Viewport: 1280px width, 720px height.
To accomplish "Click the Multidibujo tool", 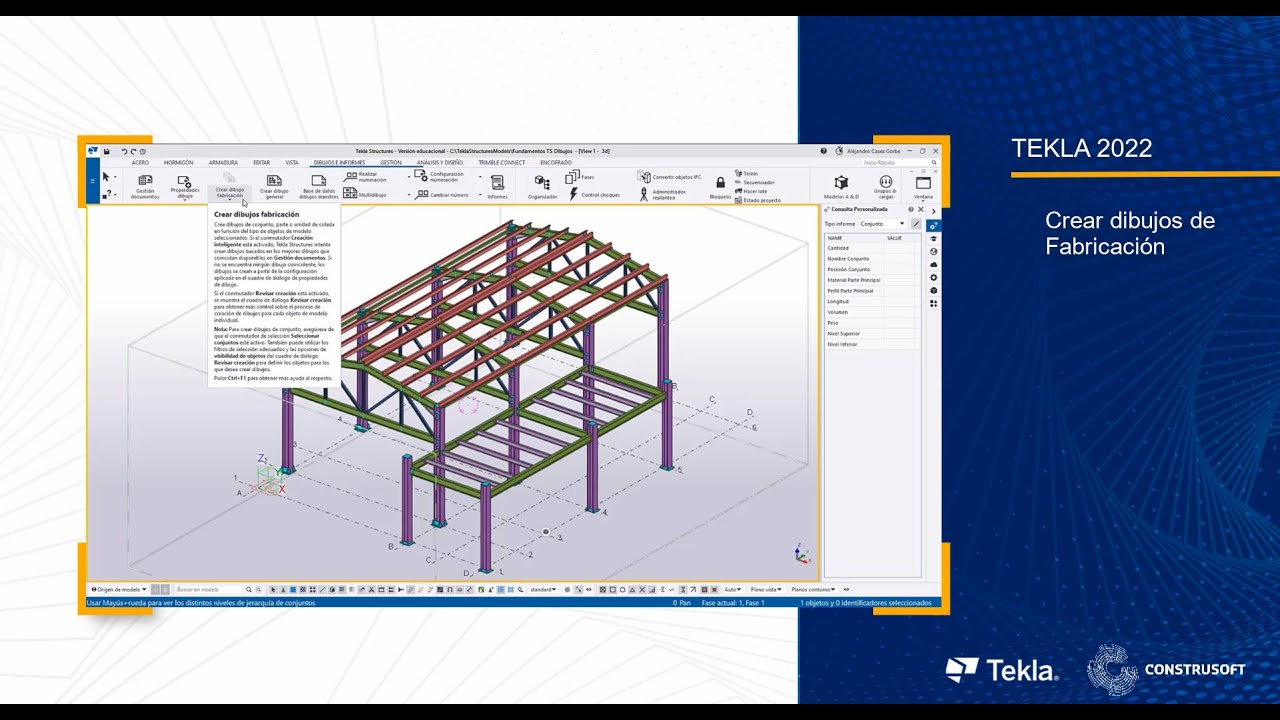I will [x=364, y=195].
